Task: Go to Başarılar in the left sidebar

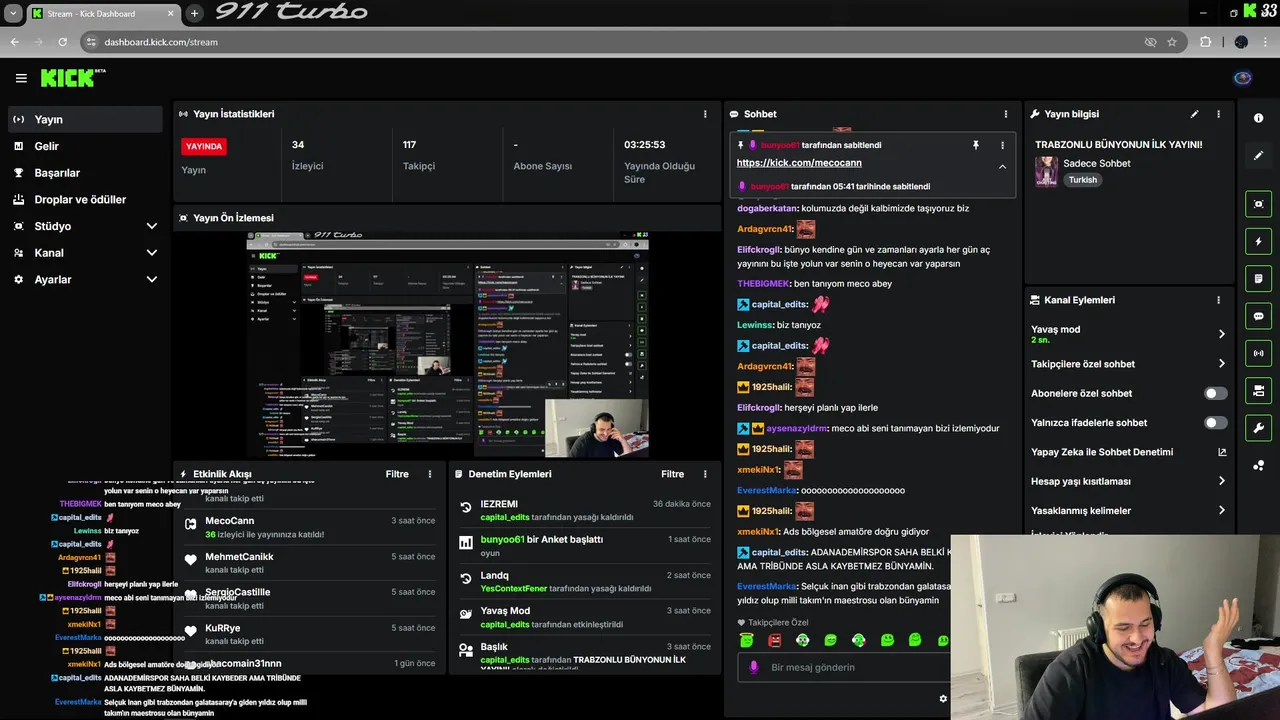Action: click(x=85, y=173)
